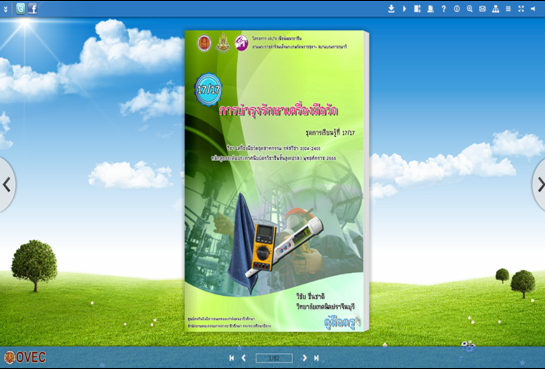Jump to the last page

[x=316, y=358]
